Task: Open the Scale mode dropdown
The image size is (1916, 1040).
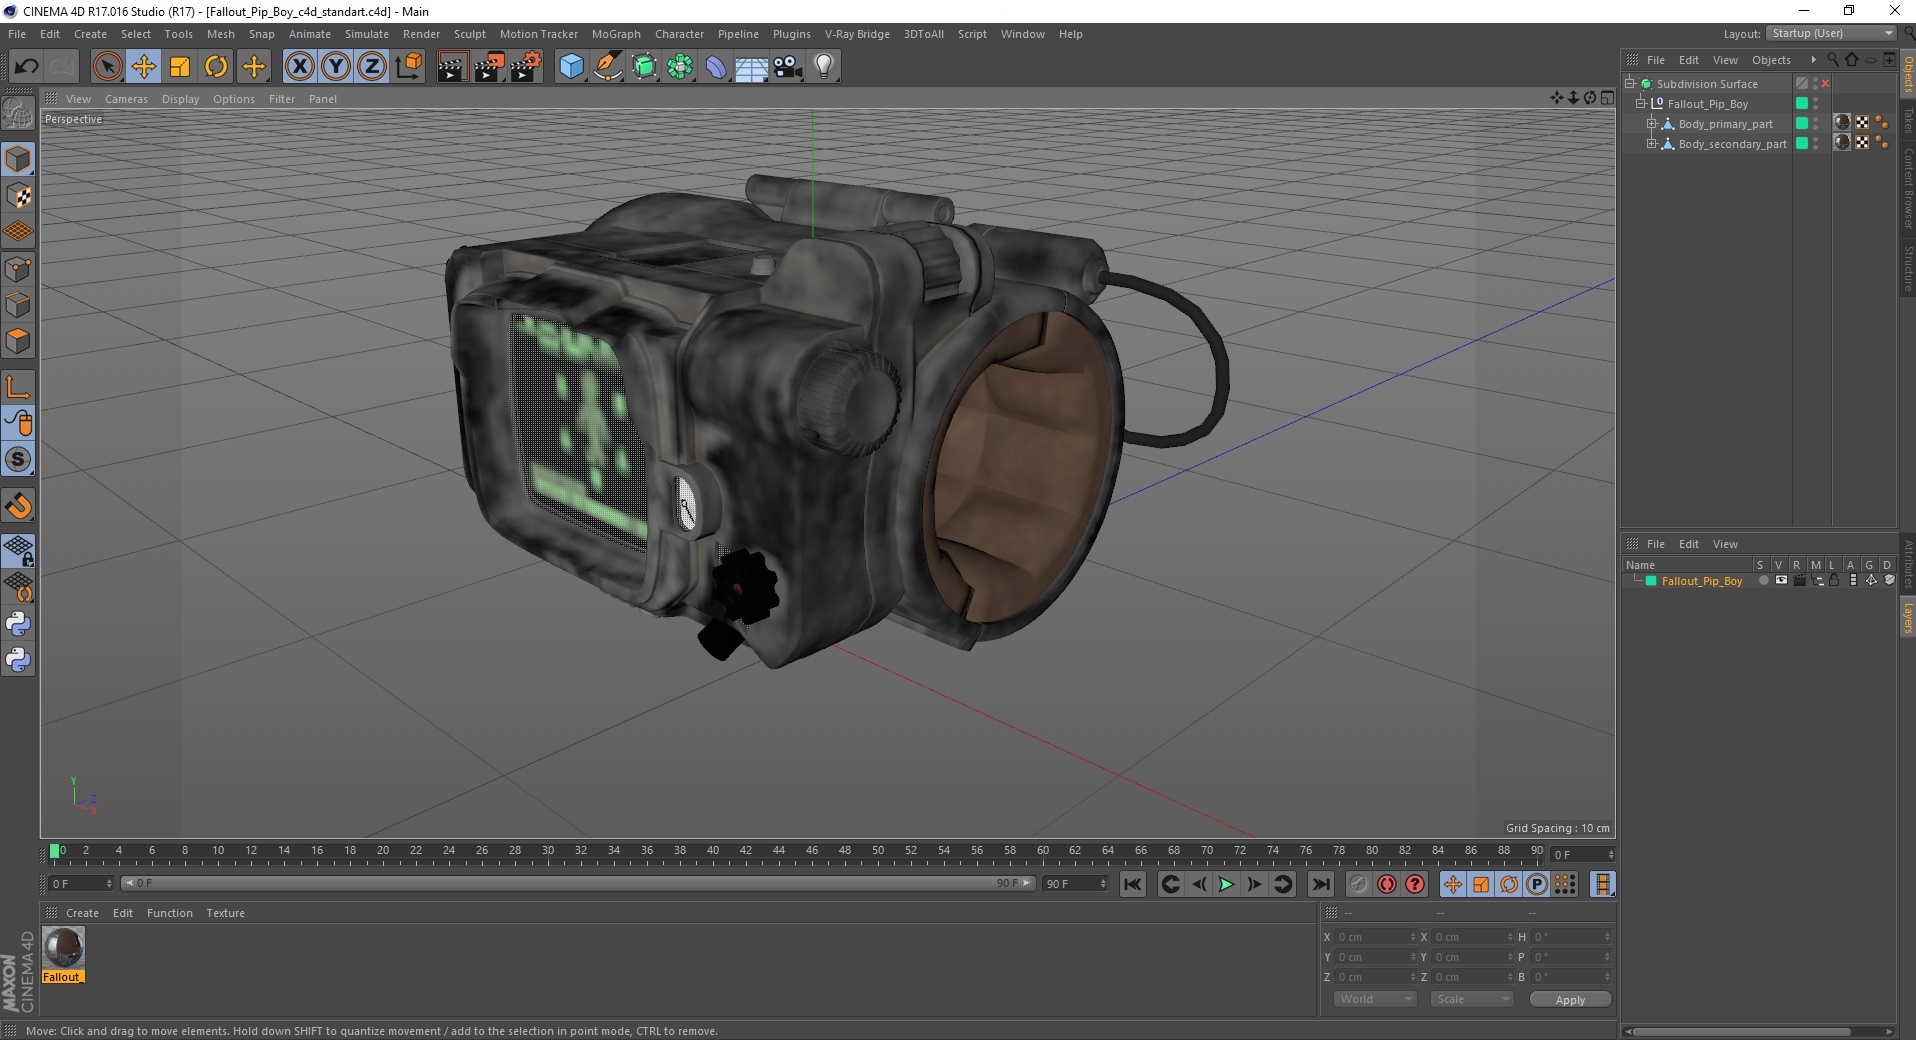Action: click(x=1471, y=999)
